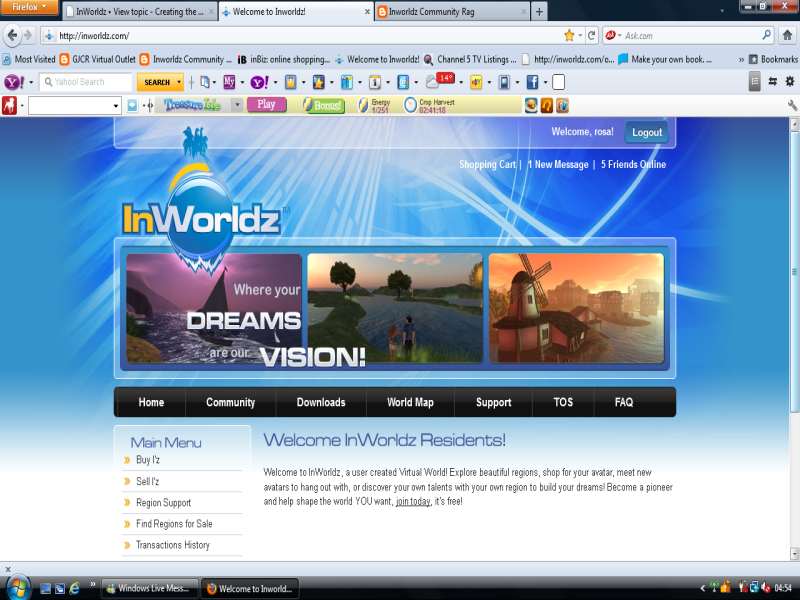Screen dimensions: 800x600
Task: Click the Zynga dog logo icon
Action: [x=9, y=106]
